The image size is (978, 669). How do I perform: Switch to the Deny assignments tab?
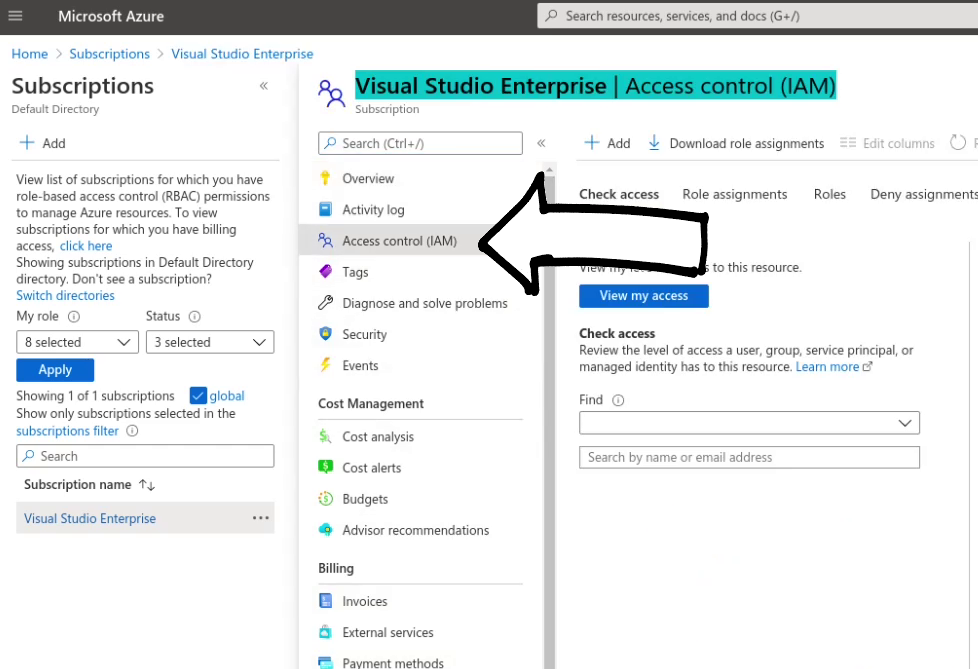coord(924,195)
